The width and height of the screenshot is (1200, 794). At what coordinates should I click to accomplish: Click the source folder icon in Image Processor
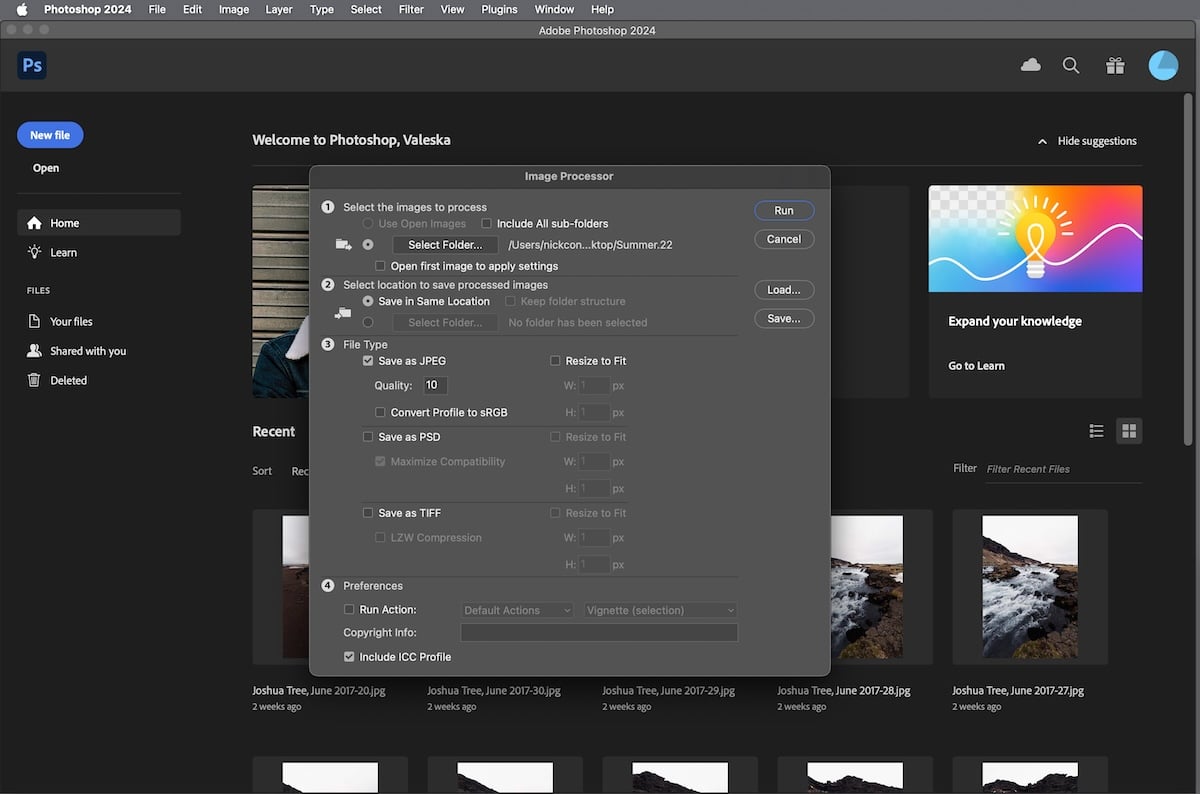pos(344,244)
